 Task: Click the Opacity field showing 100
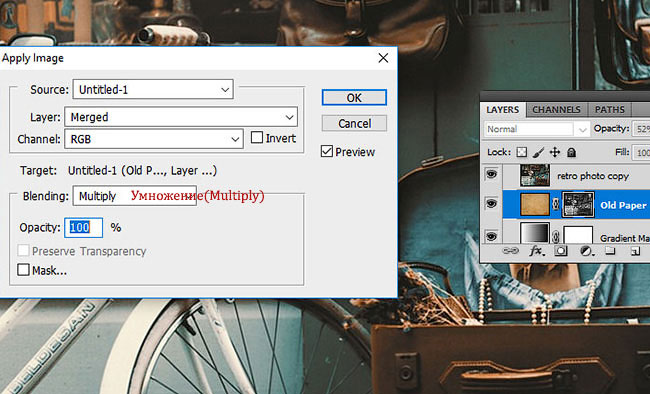pos(83,228)
